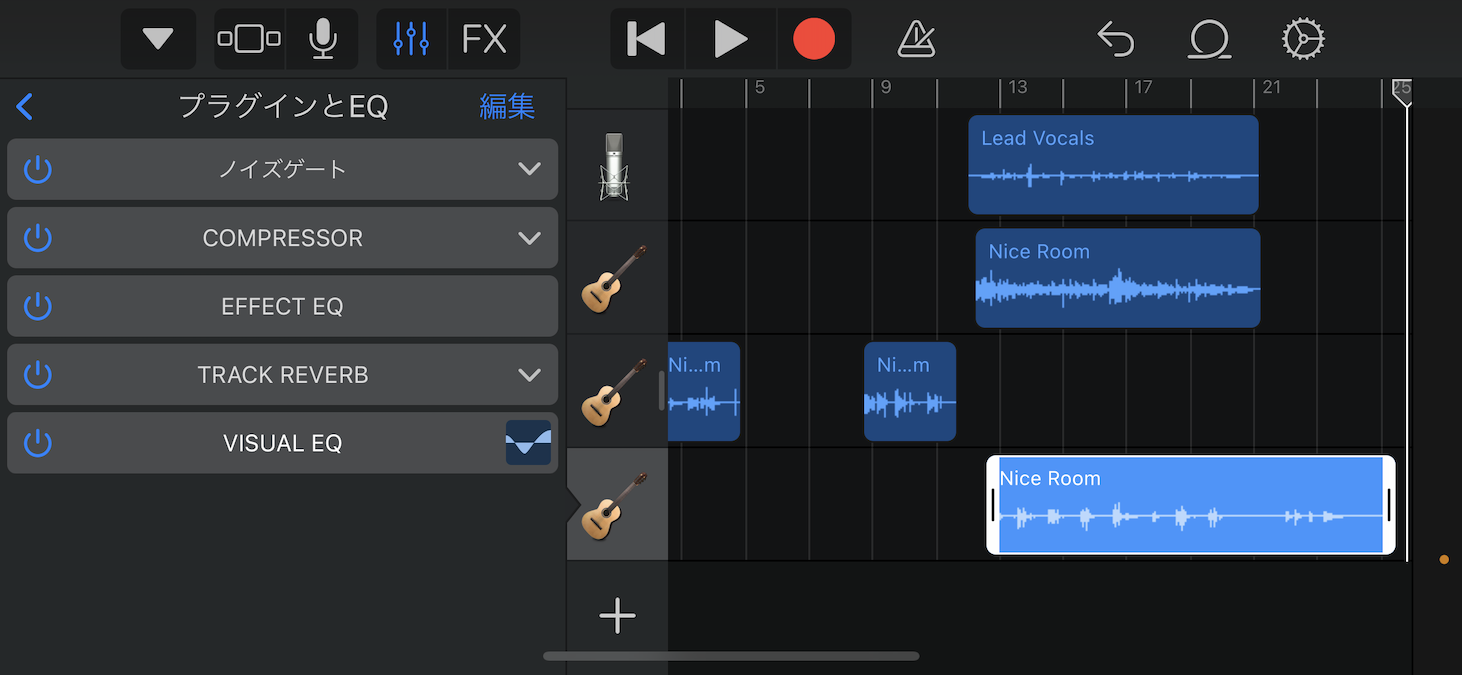Open the VISUAL EQ curve thumbnail

click(x=528, y=443)
